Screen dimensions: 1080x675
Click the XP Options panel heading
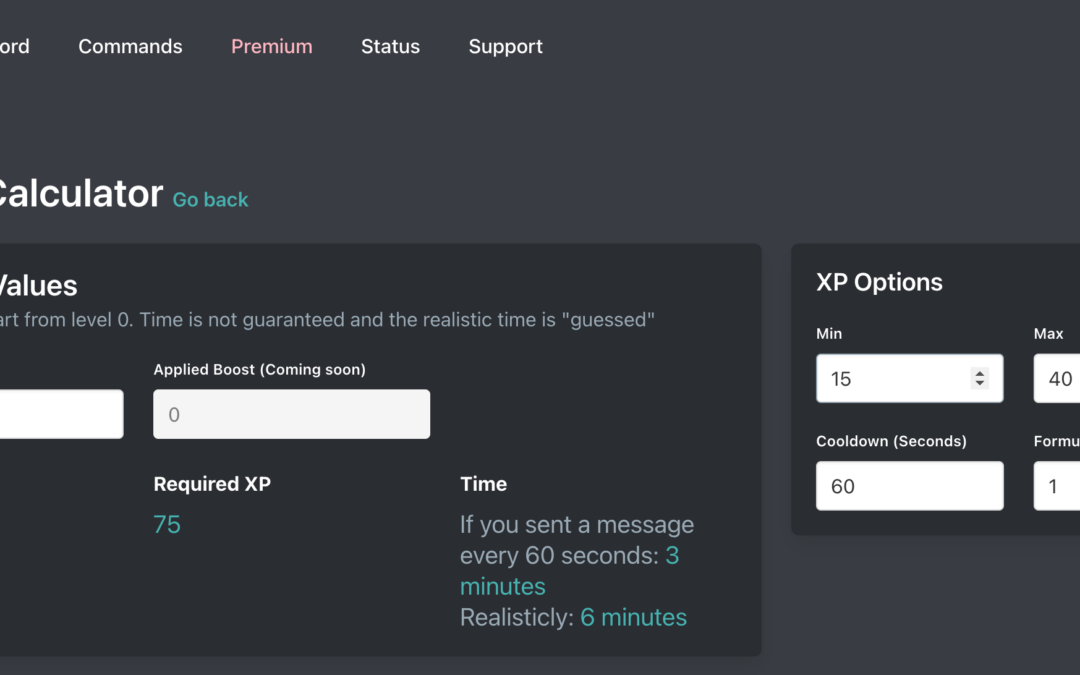pyautogui.click(x=879, y=282)
